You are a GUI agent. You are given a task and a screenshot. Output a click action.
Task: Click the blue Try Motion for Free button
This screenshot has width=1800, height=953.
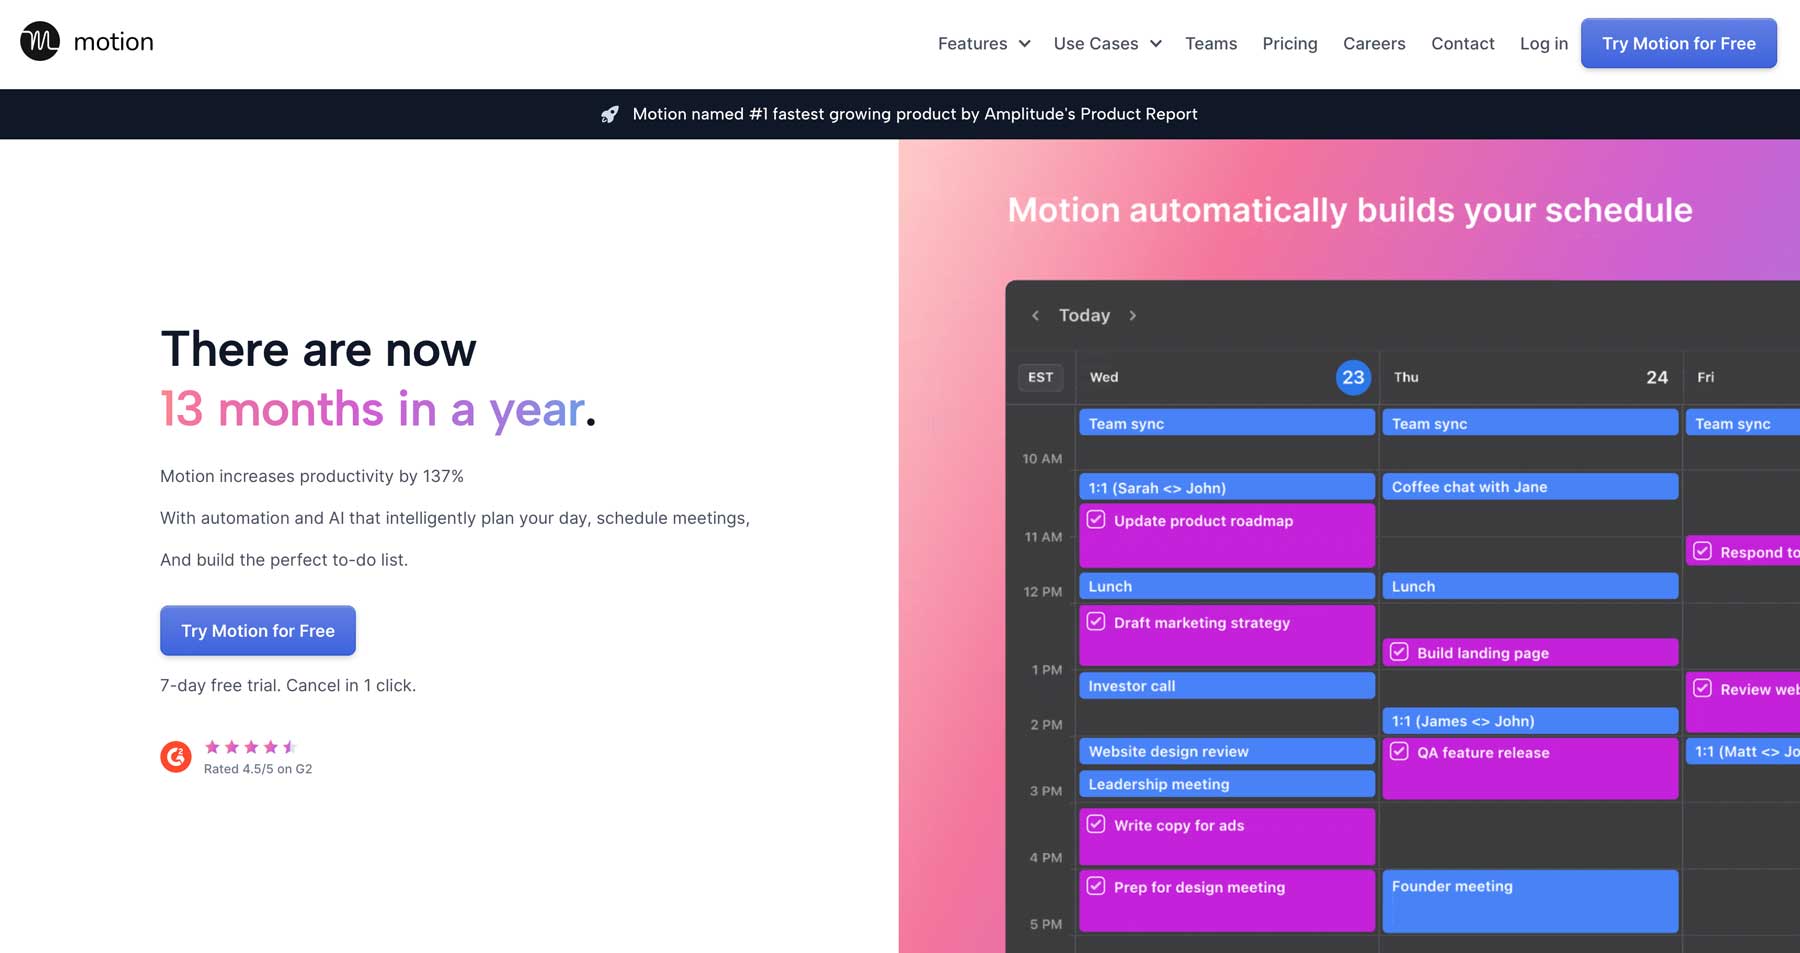tap(1679, 43)
